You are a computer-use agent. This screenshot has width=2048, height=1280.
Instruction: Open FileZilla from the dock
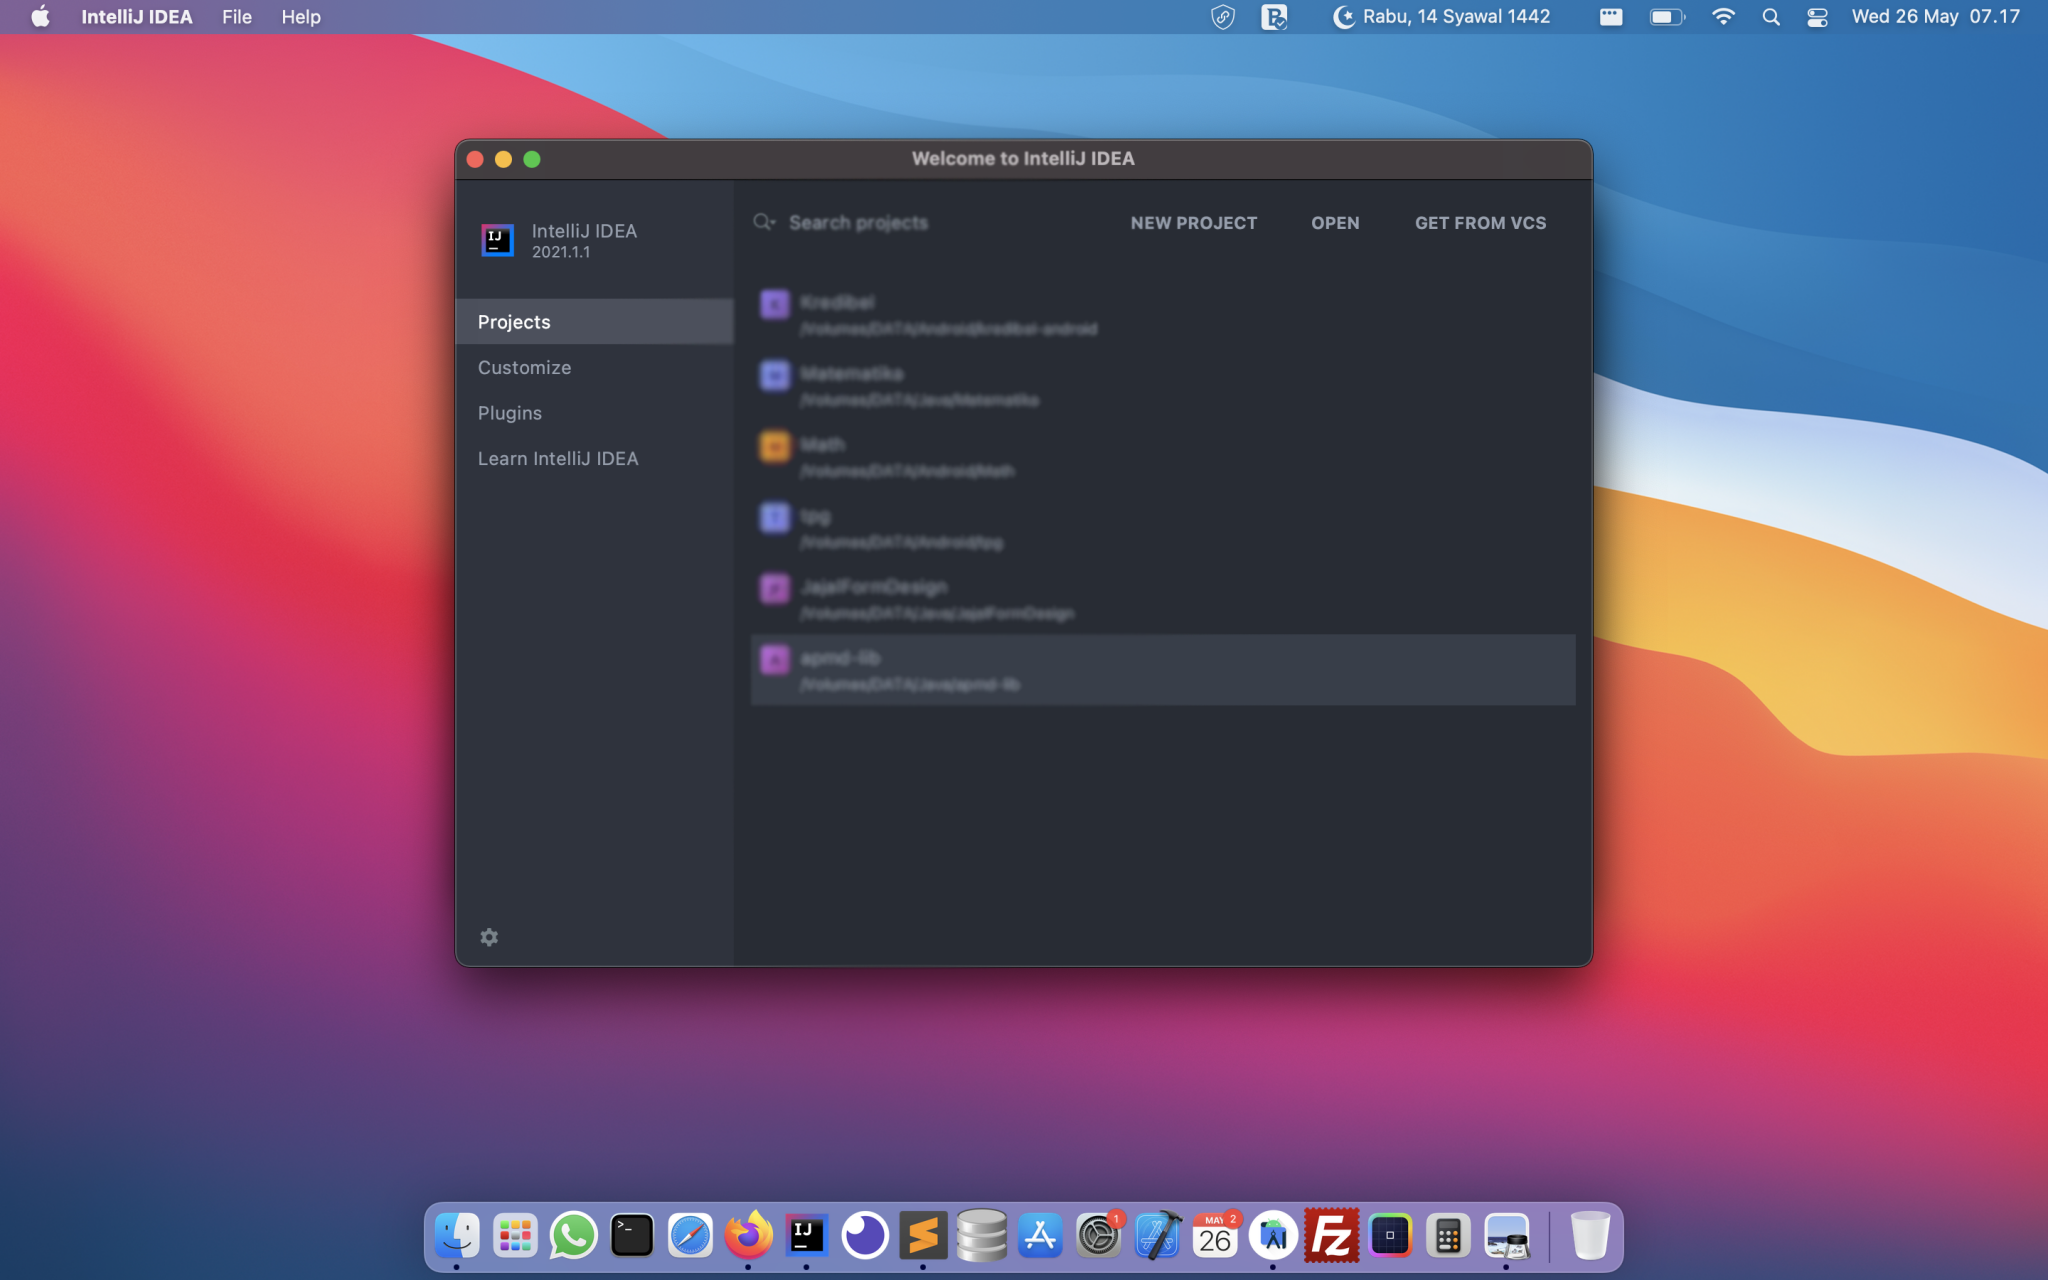[1332, 1236]
